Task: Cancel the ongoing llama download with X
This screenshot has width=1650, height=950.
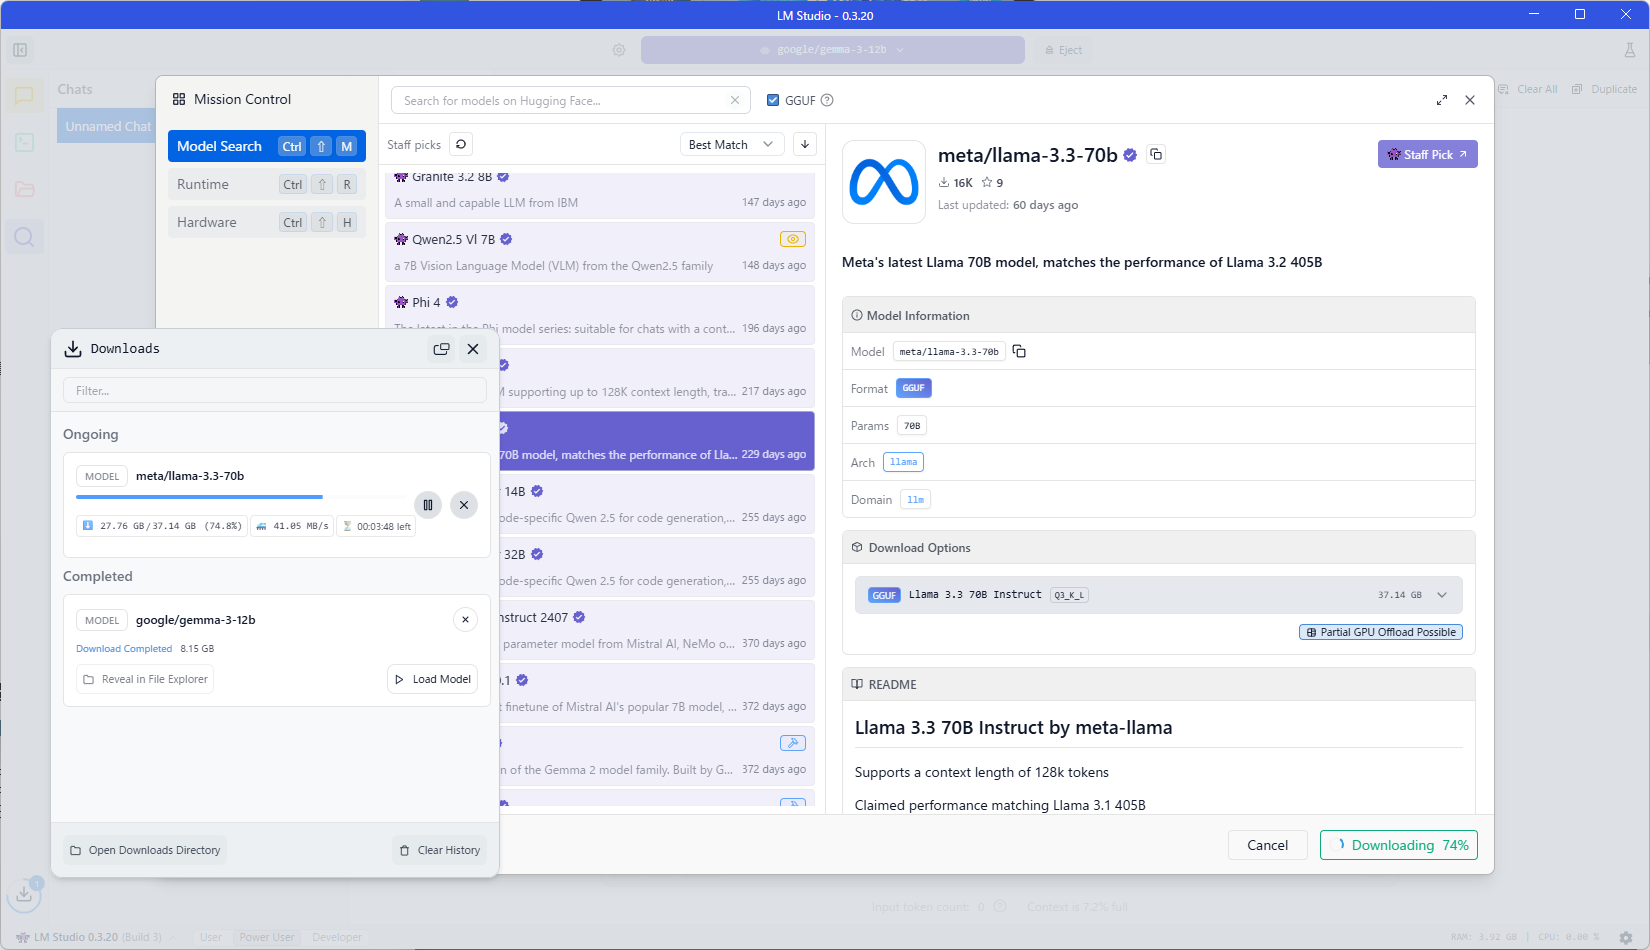Action: pyautogui.click(x=464, y=505)
